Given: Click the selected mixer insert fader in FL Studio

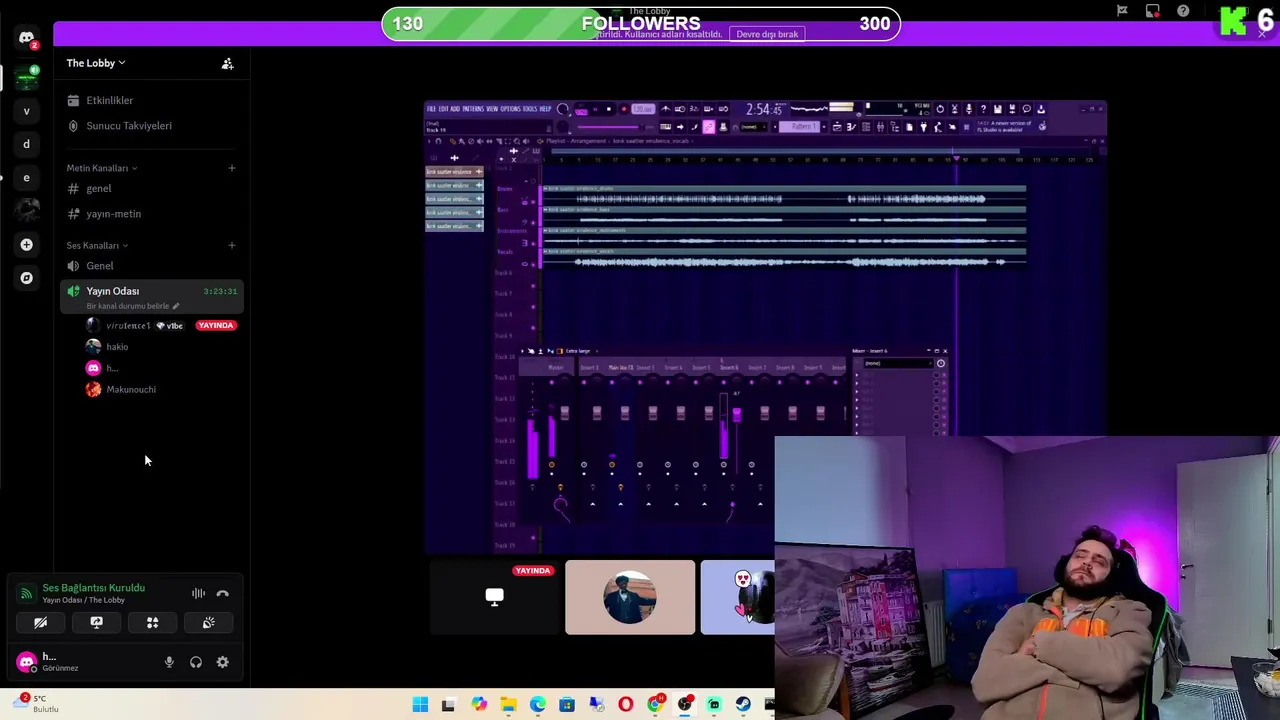Looking at the screenshot, I should click(736, 415).
